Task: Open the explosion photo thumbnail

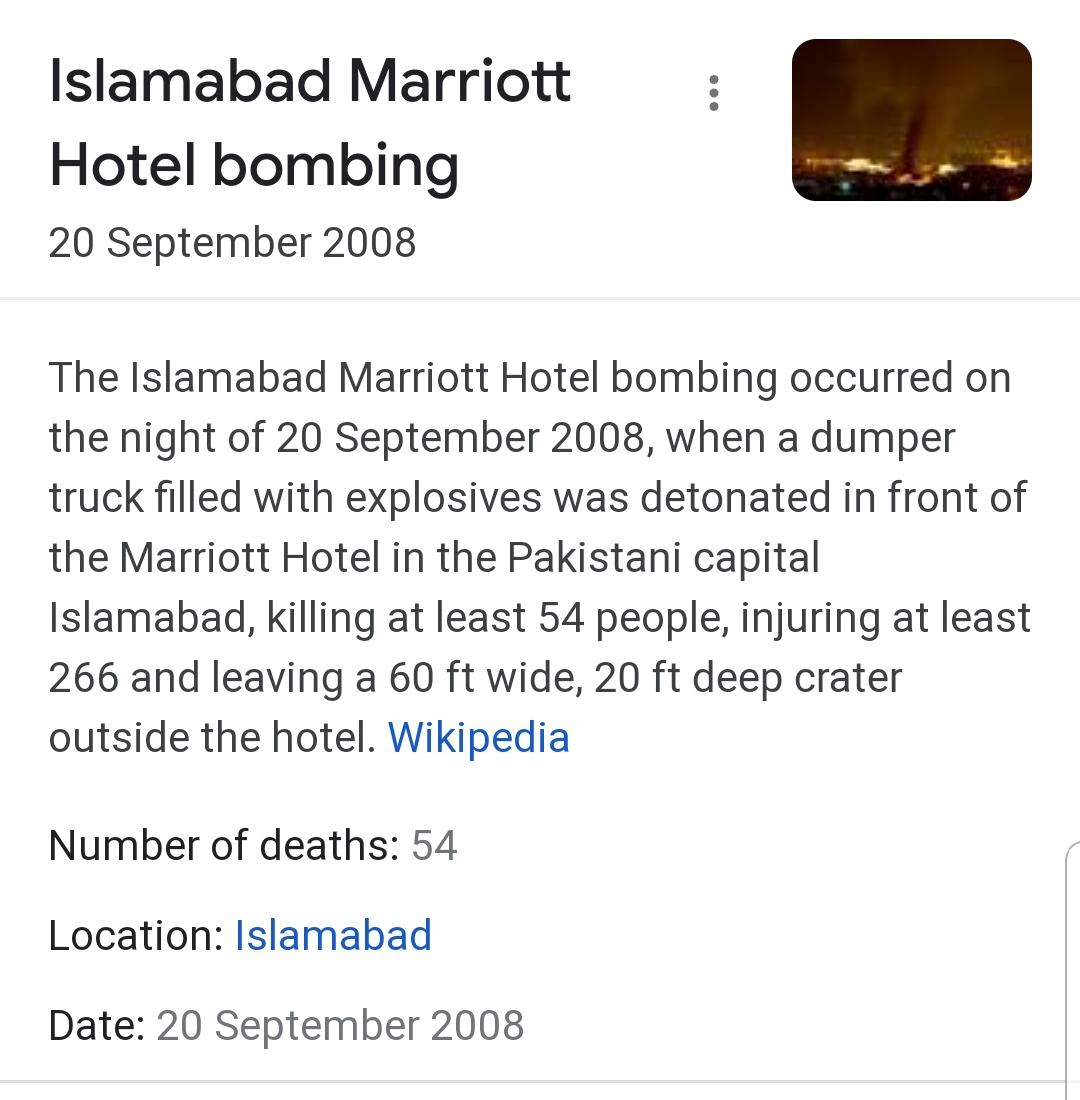Action: [912, 120]
